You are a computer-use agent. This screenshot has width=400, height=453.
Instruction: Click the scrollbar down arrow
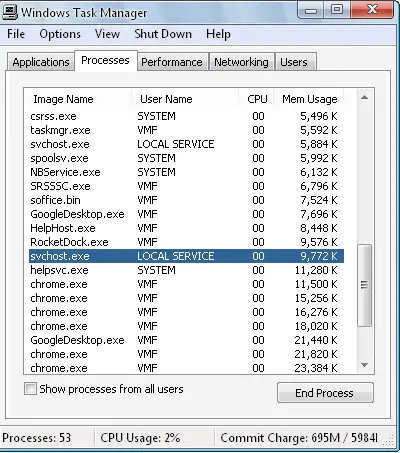364,365
